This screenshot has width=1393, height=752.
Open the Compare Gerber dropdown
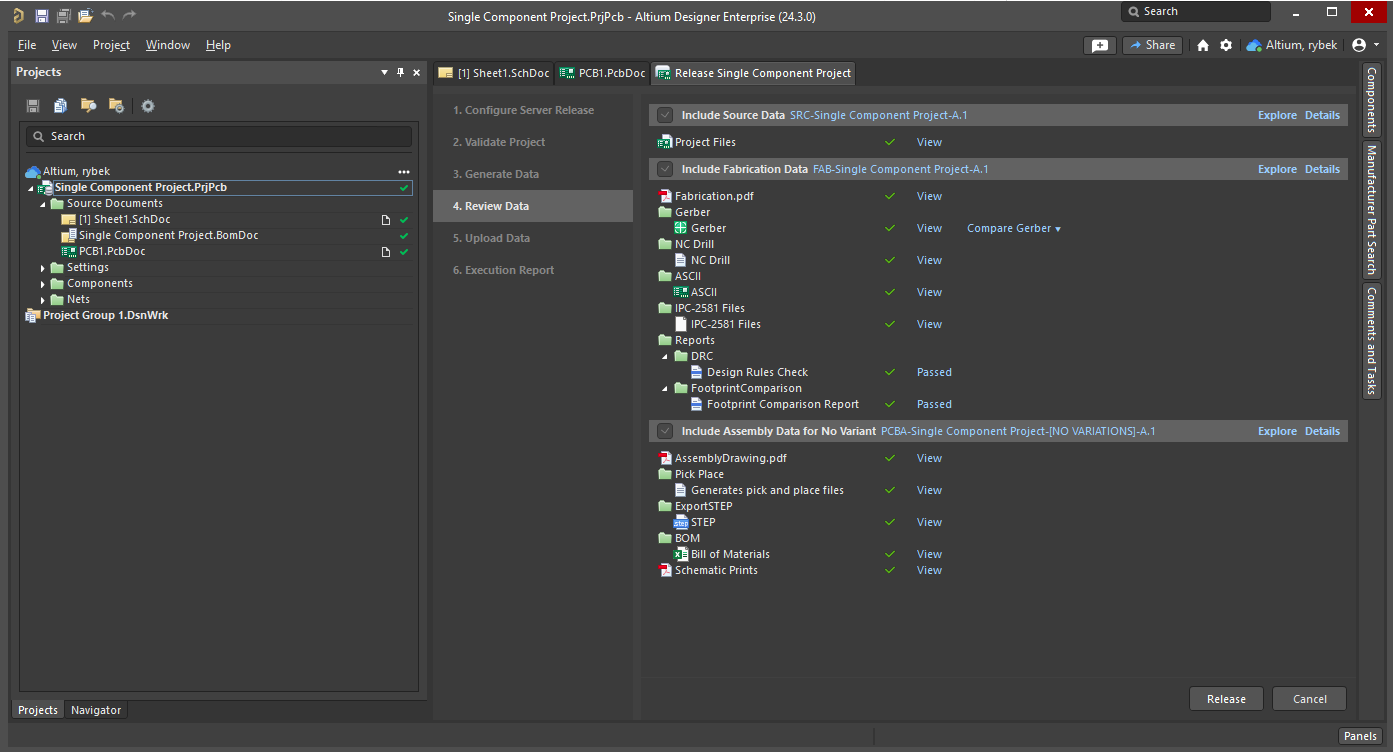point(1014,228)
